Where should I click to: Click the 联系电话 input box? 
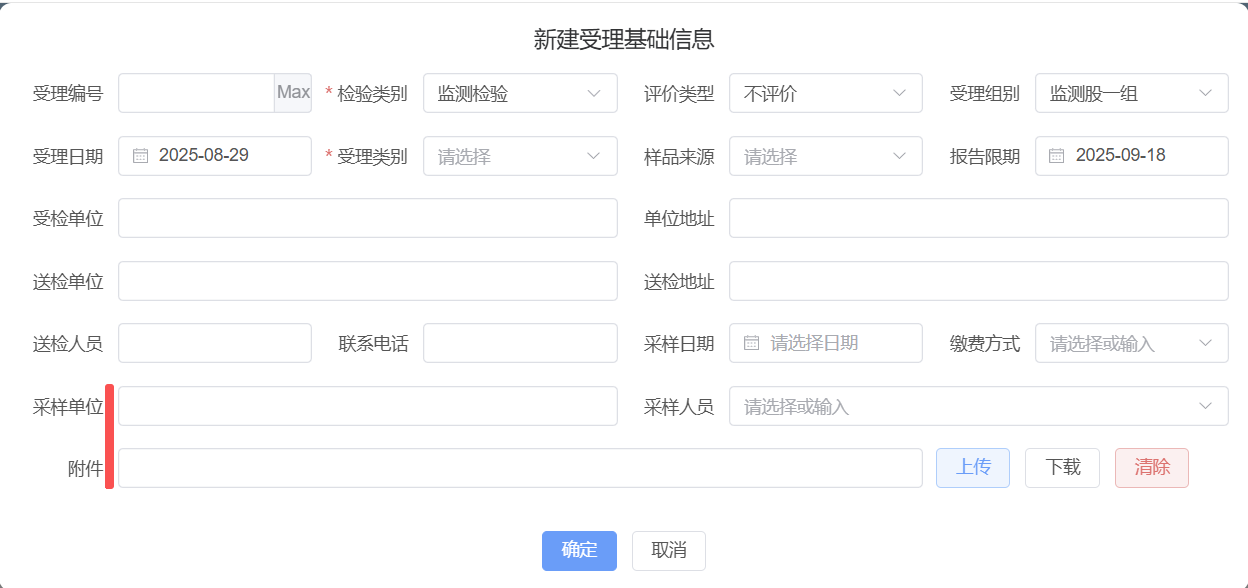(520, 343)
